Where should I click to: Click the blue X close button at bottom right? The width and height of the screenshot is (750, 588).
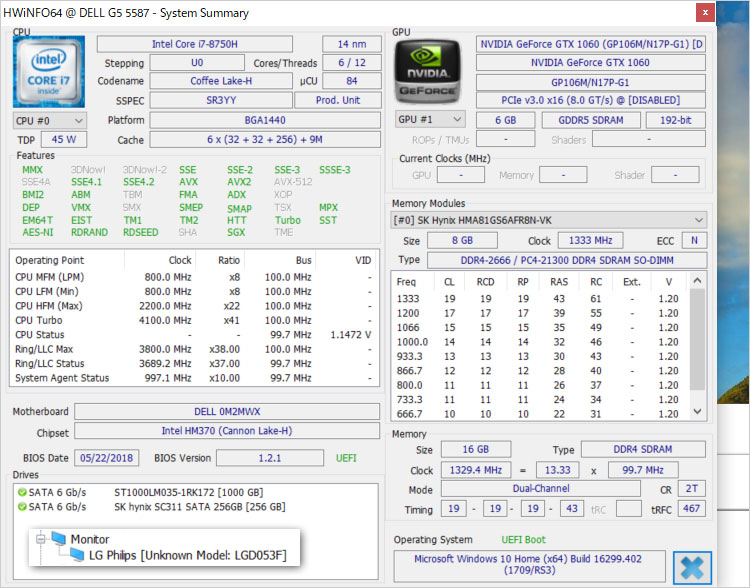click(x=692, y=568)
